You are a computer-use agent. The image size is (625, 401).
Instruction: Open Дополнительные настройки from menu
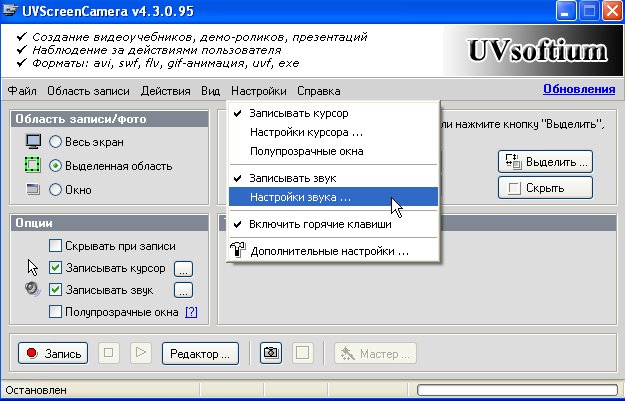pos(333,251)
